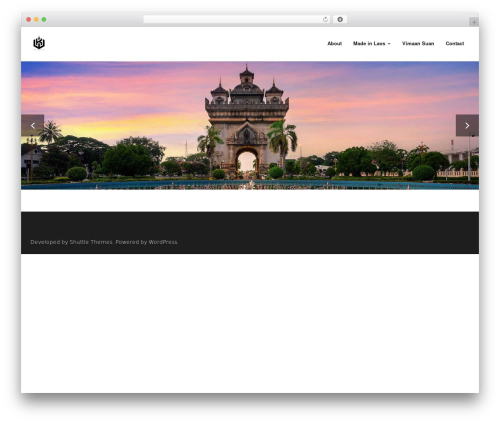Click the download icon beside address bar
This screenshot has width=500, height=423.
coord(340,19)
